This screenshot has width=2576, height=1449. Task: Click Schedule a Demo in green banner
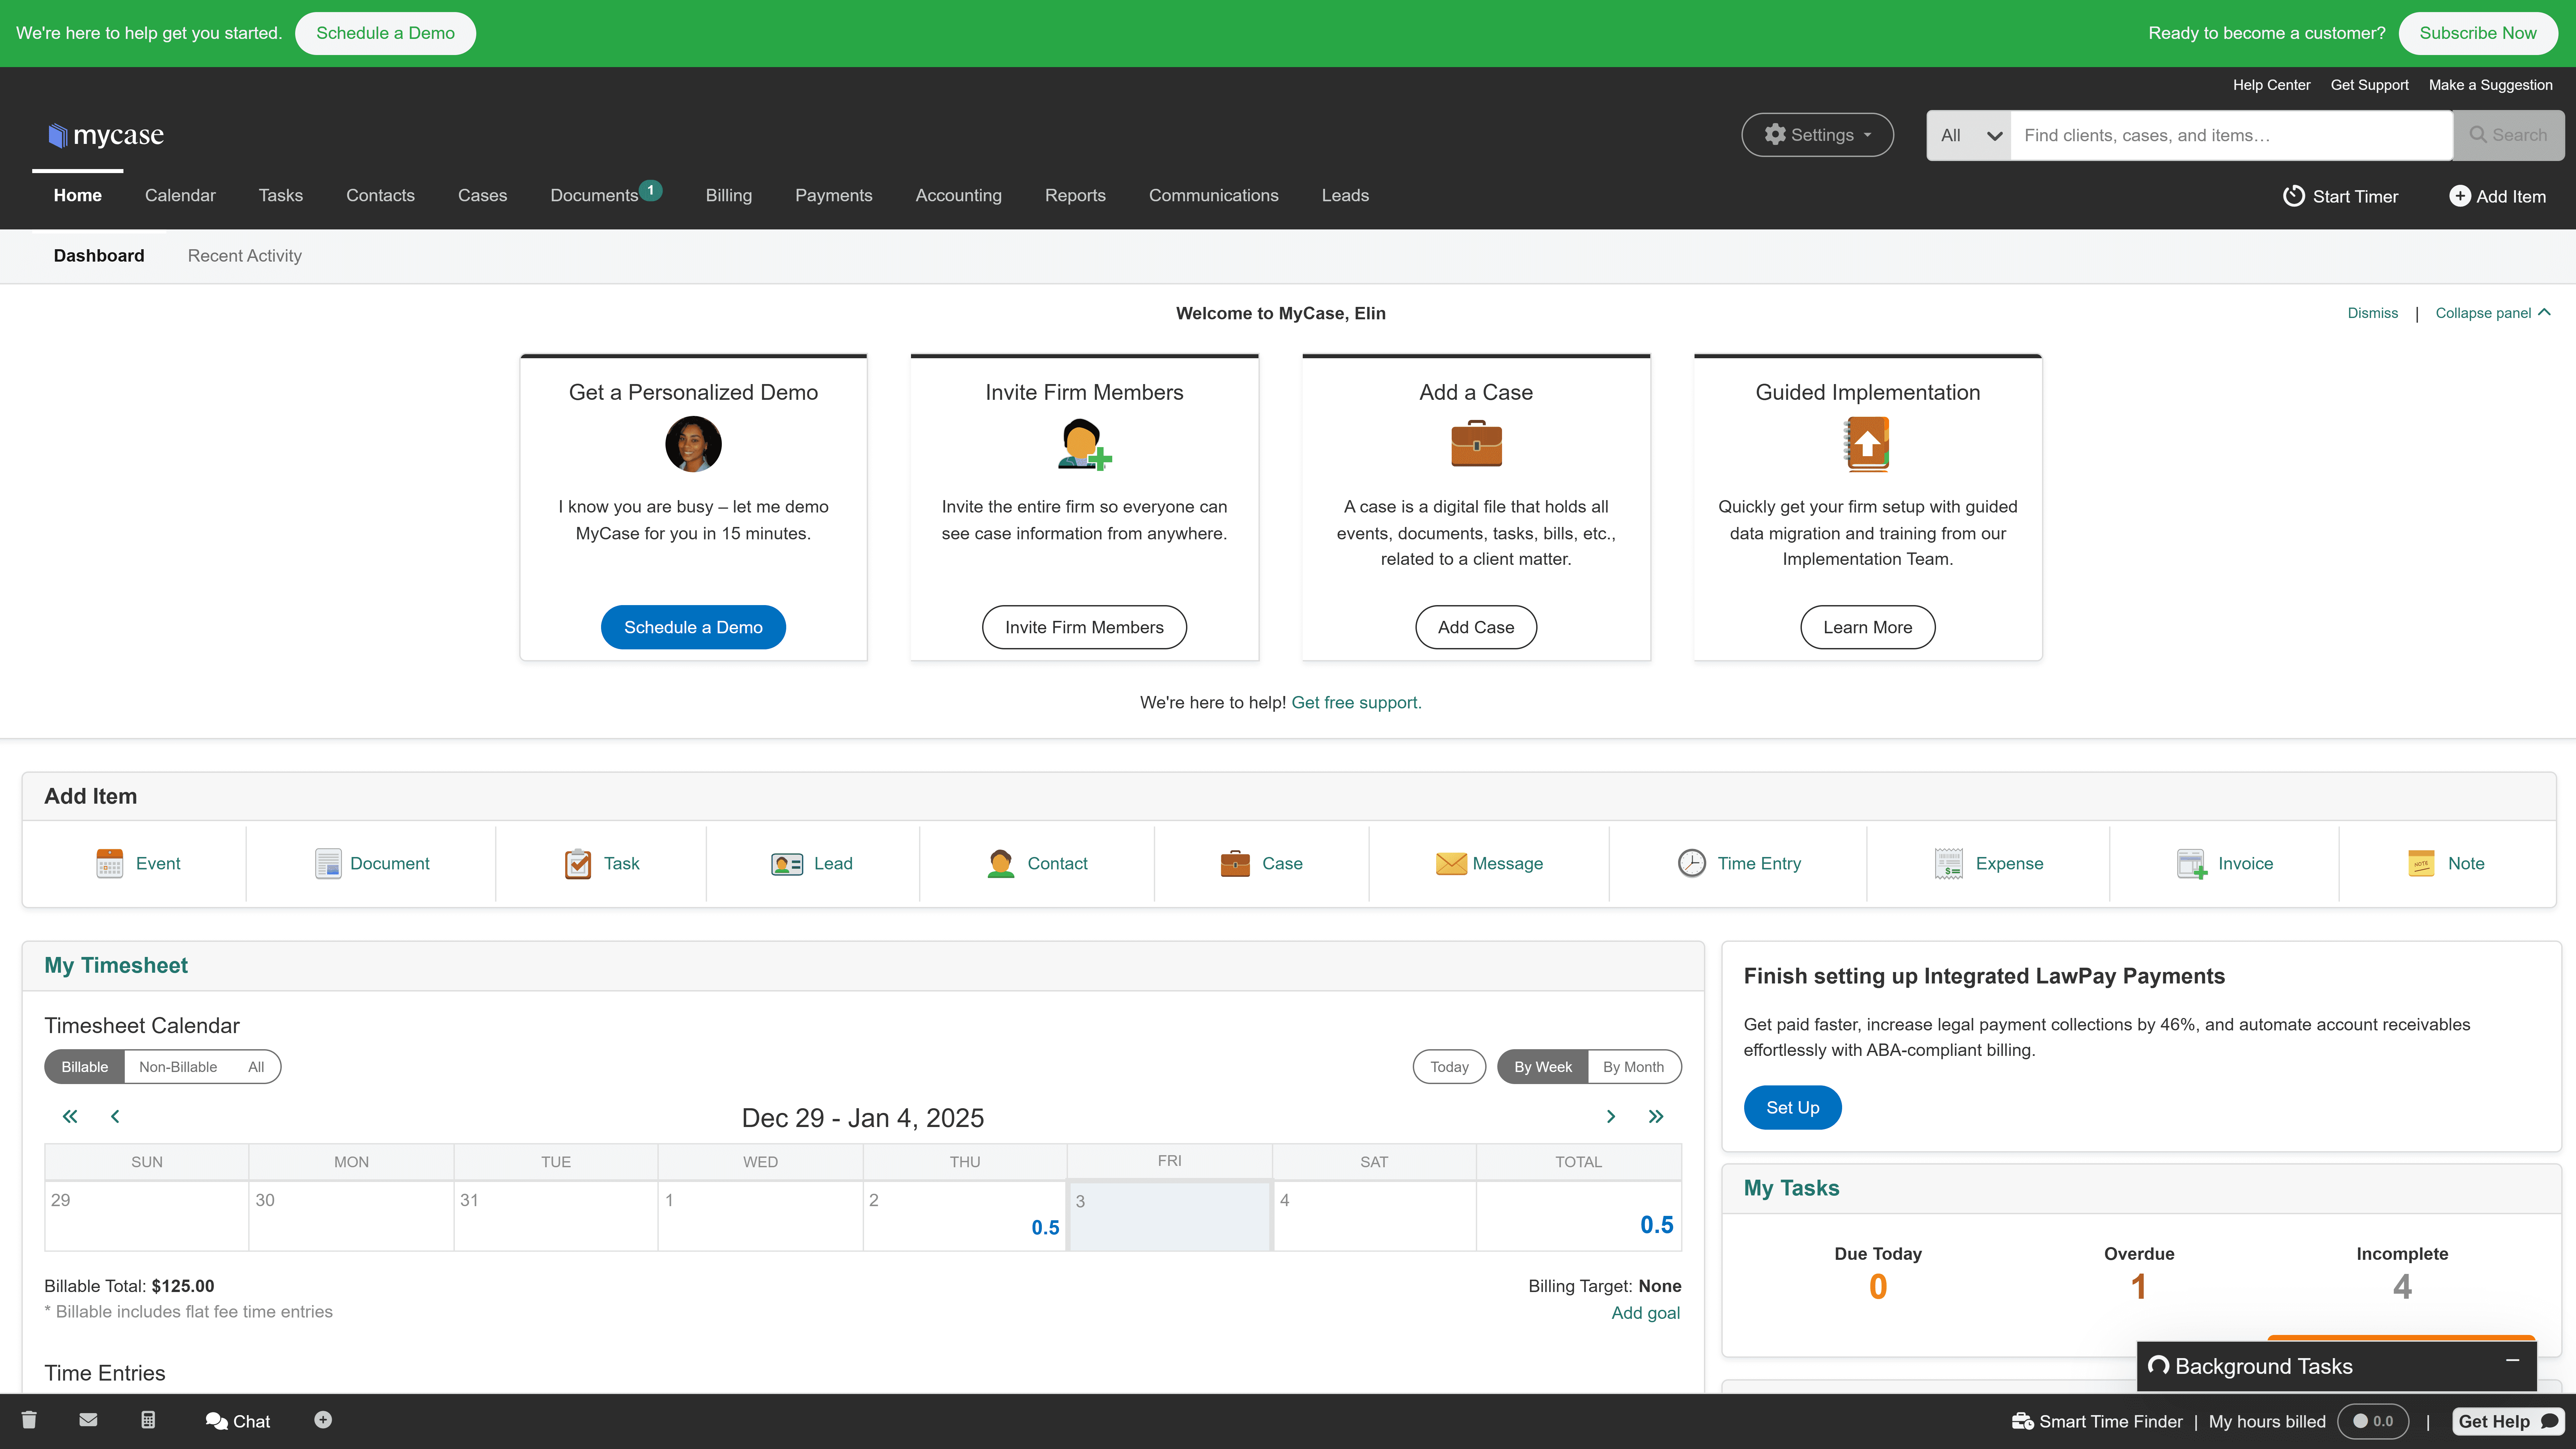click(x=385, y=33)
